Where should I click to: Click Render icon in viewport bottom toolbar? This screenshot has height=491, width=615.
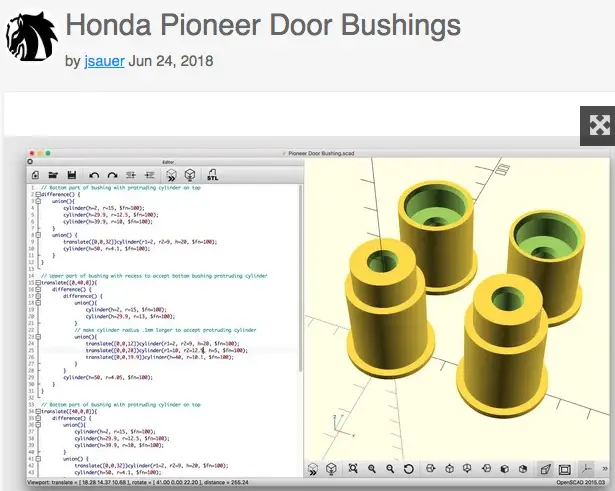coord(331,468)
